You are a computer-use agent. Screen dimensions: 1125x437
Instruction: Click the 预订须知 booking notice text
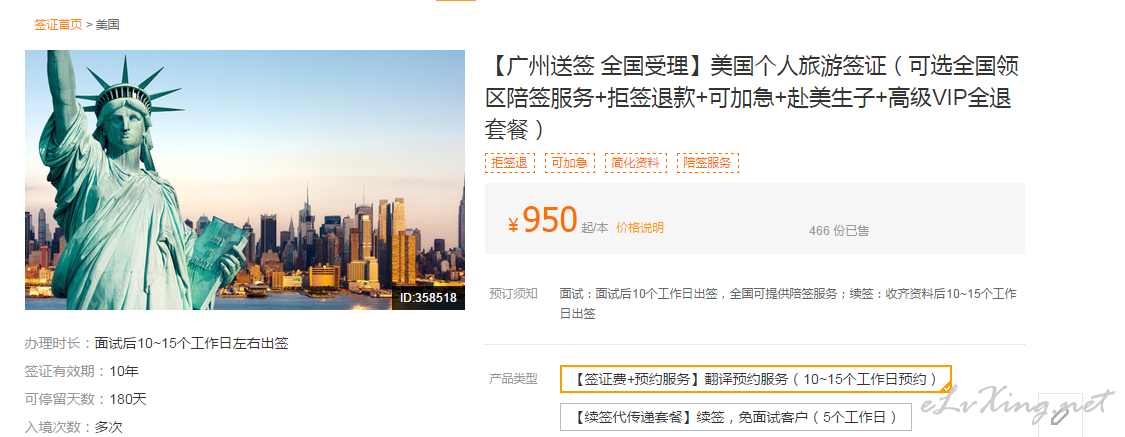pyautogui.click(x=513, y=293)
